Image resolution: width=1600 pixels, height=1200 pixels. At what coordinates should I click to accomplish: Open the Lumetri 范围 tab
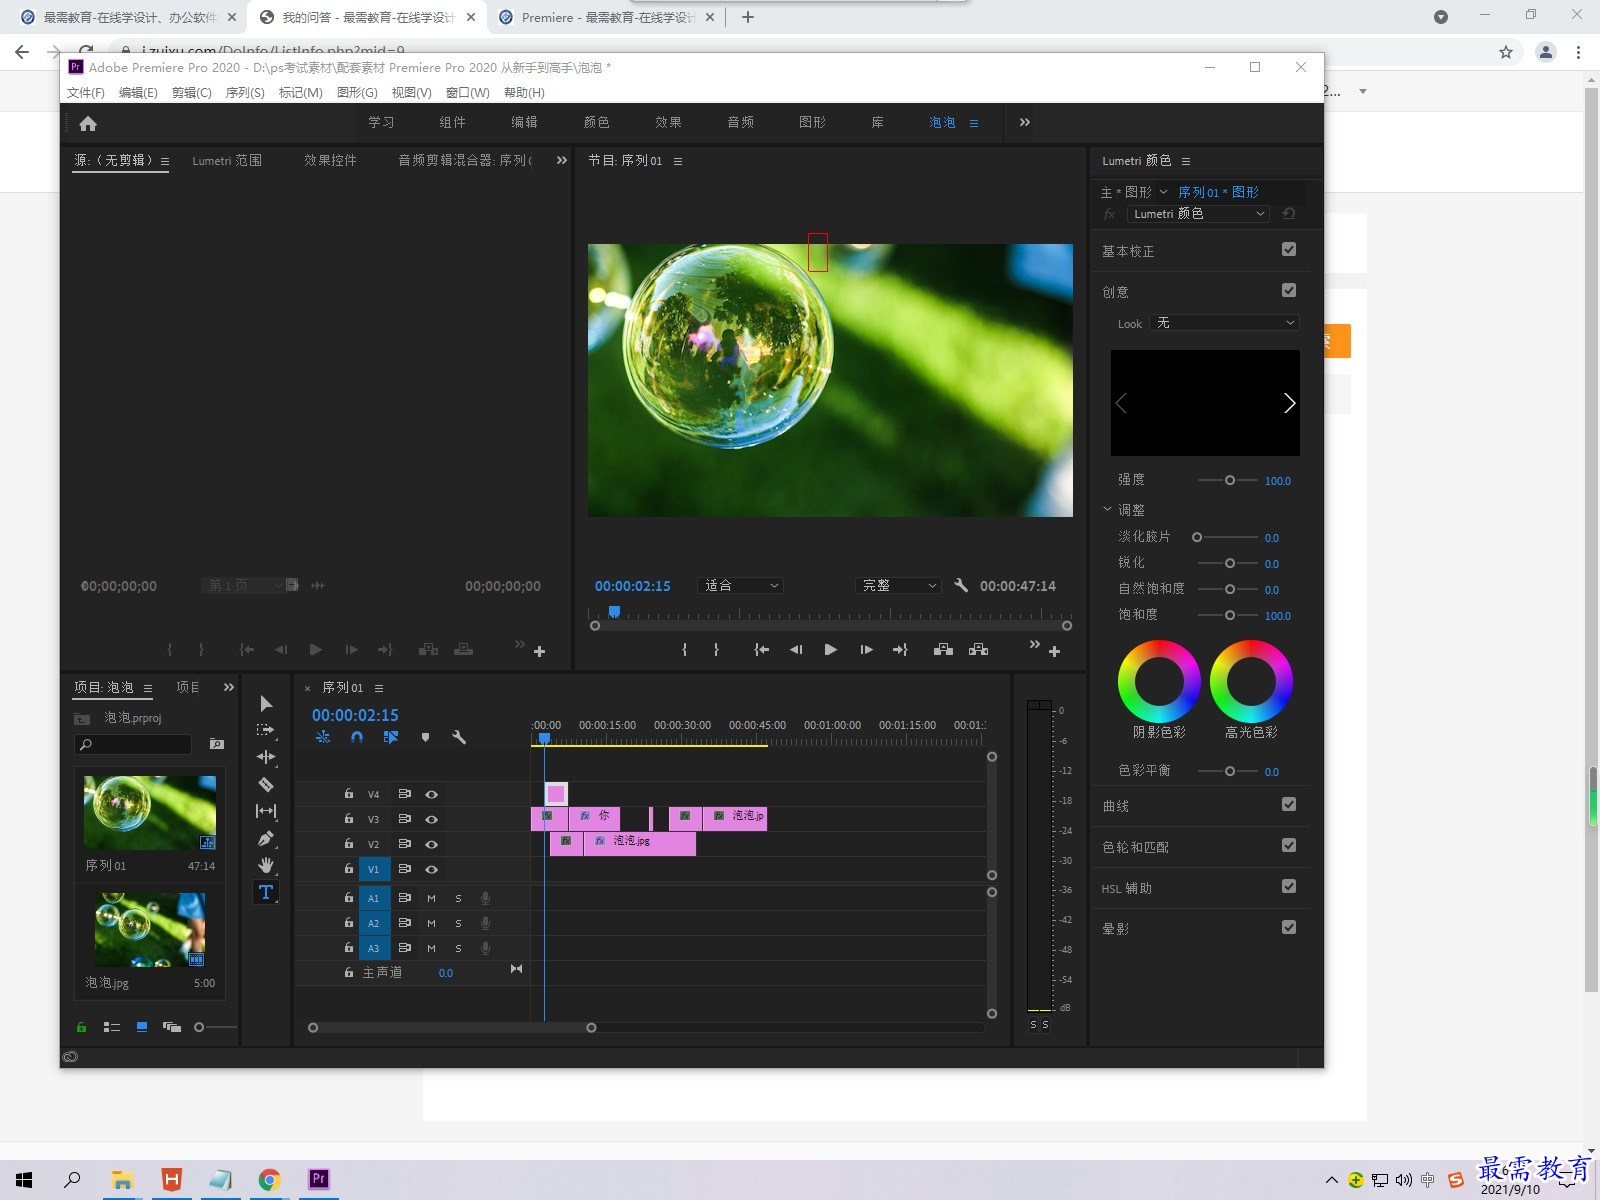(227, 160)
